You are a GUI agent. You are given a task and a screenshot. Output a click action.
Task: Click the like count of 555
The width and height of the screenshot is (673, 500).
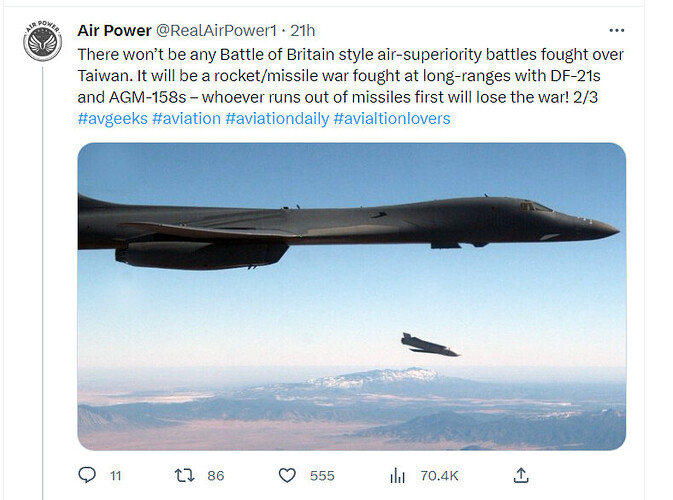[322, 476]
